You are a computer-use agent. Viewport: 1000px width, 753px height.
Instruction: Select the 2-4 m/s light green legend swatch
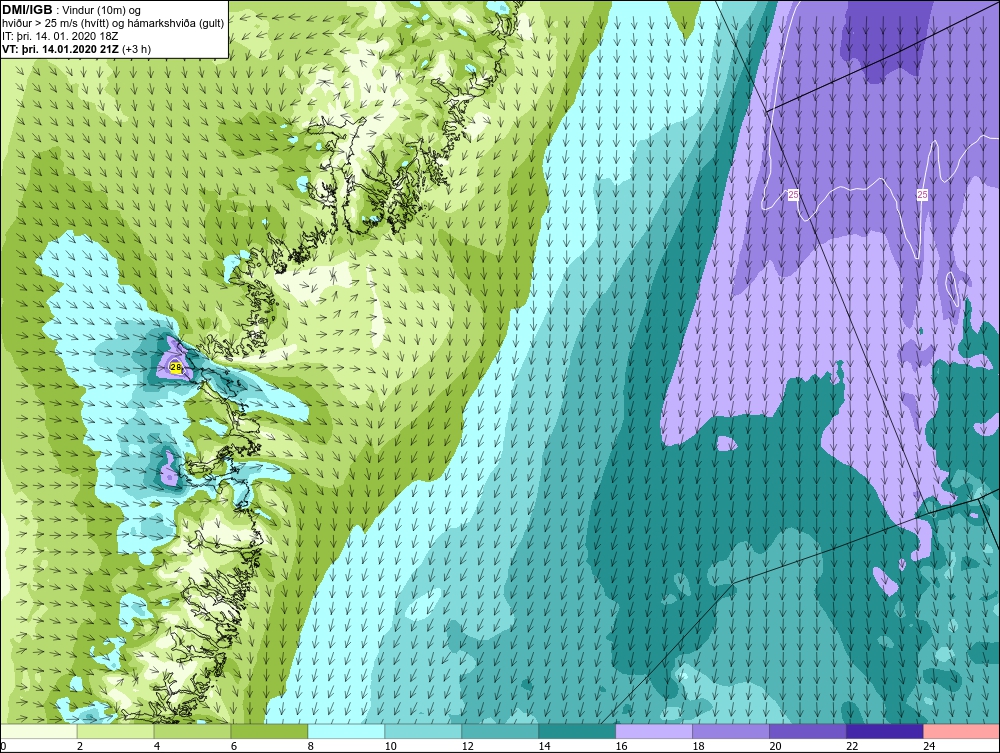[x=115, y=731]
